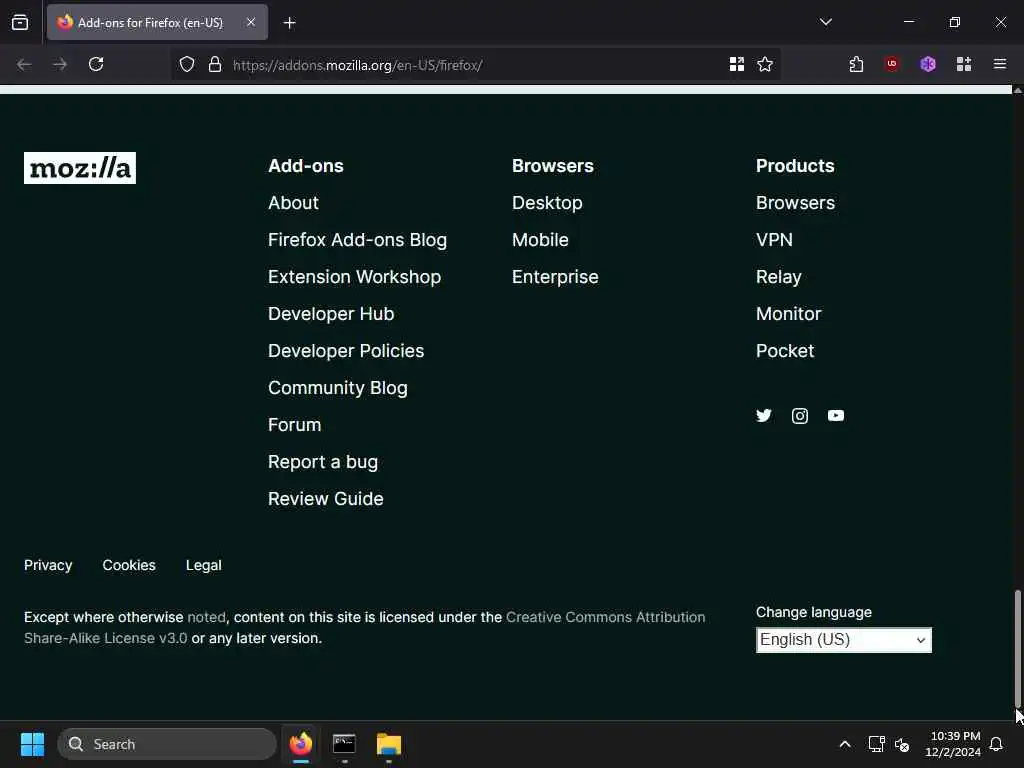Open Mozilla VPN link
This screenshot has width=1024, height=768.
[774, 240]
